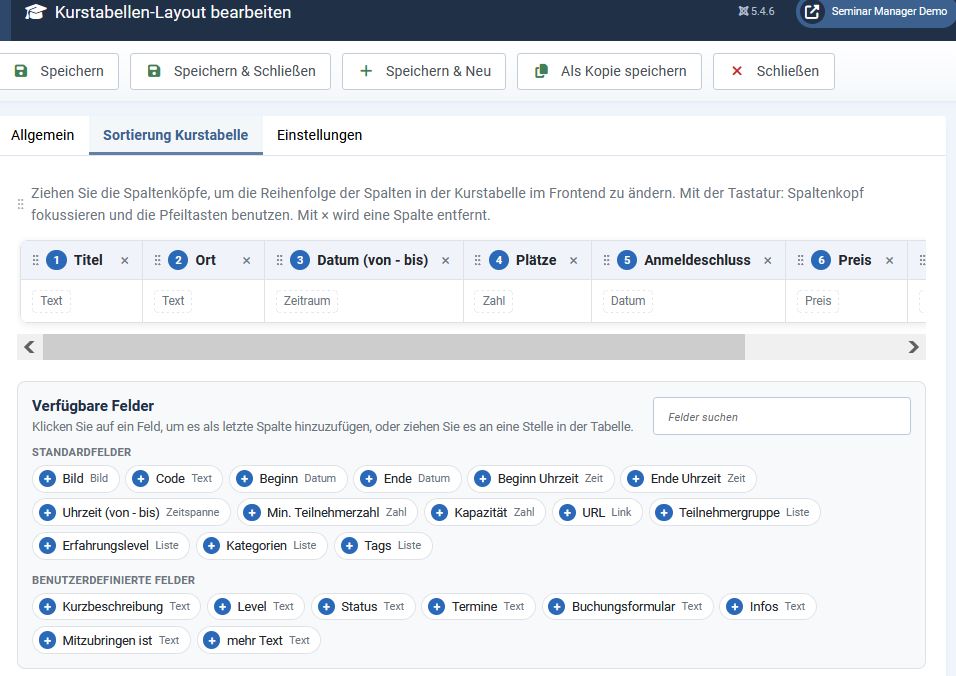Viewport: 956px width, 676px height.
Task: Click the drag handle of the Titel column
Action: (35, 260)
